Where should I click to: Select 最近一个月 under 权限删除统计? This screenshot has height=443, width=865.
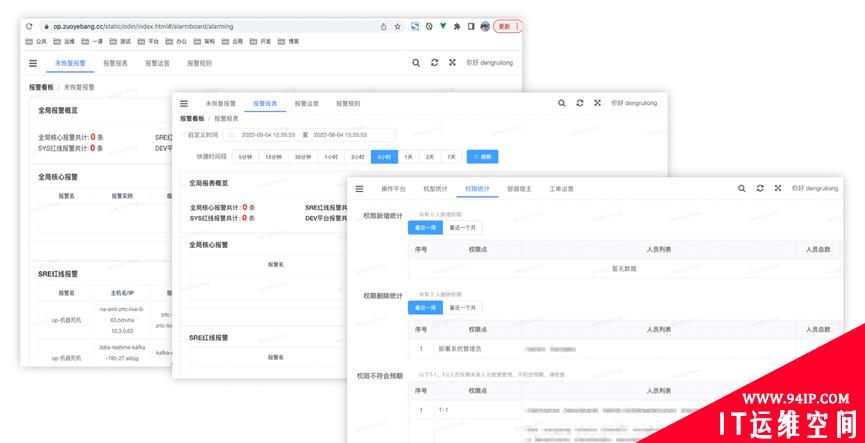(462, 307)
